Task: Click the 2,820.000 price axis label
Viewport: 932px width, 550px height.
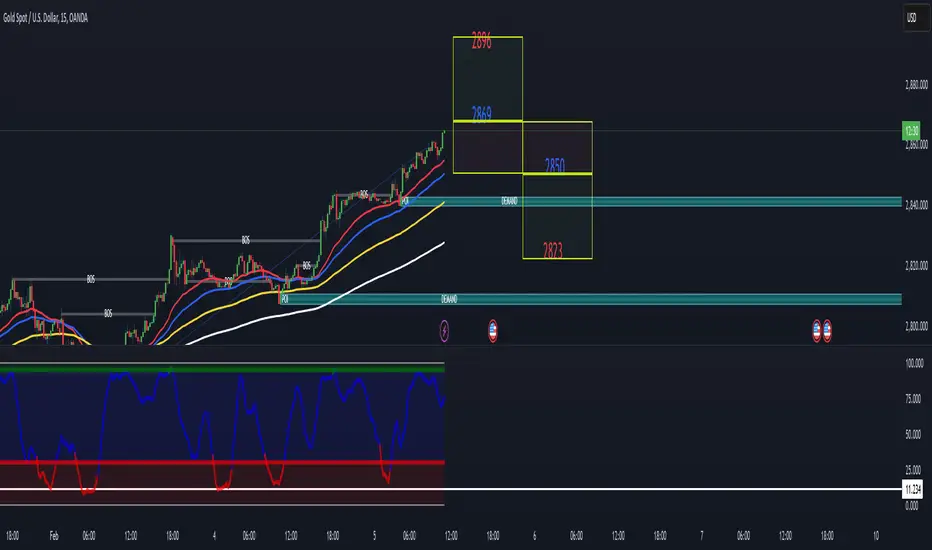Action: pyautogui.click(x=916, y=266)
